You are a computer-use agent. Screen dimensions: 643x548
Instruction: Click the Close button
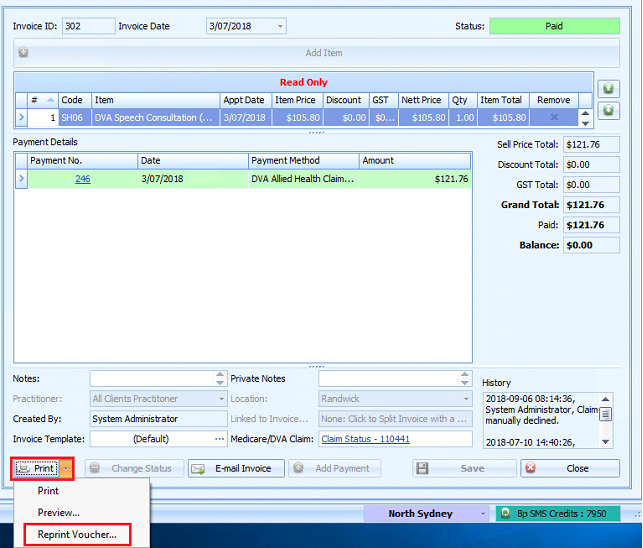[x=570, y=468]
